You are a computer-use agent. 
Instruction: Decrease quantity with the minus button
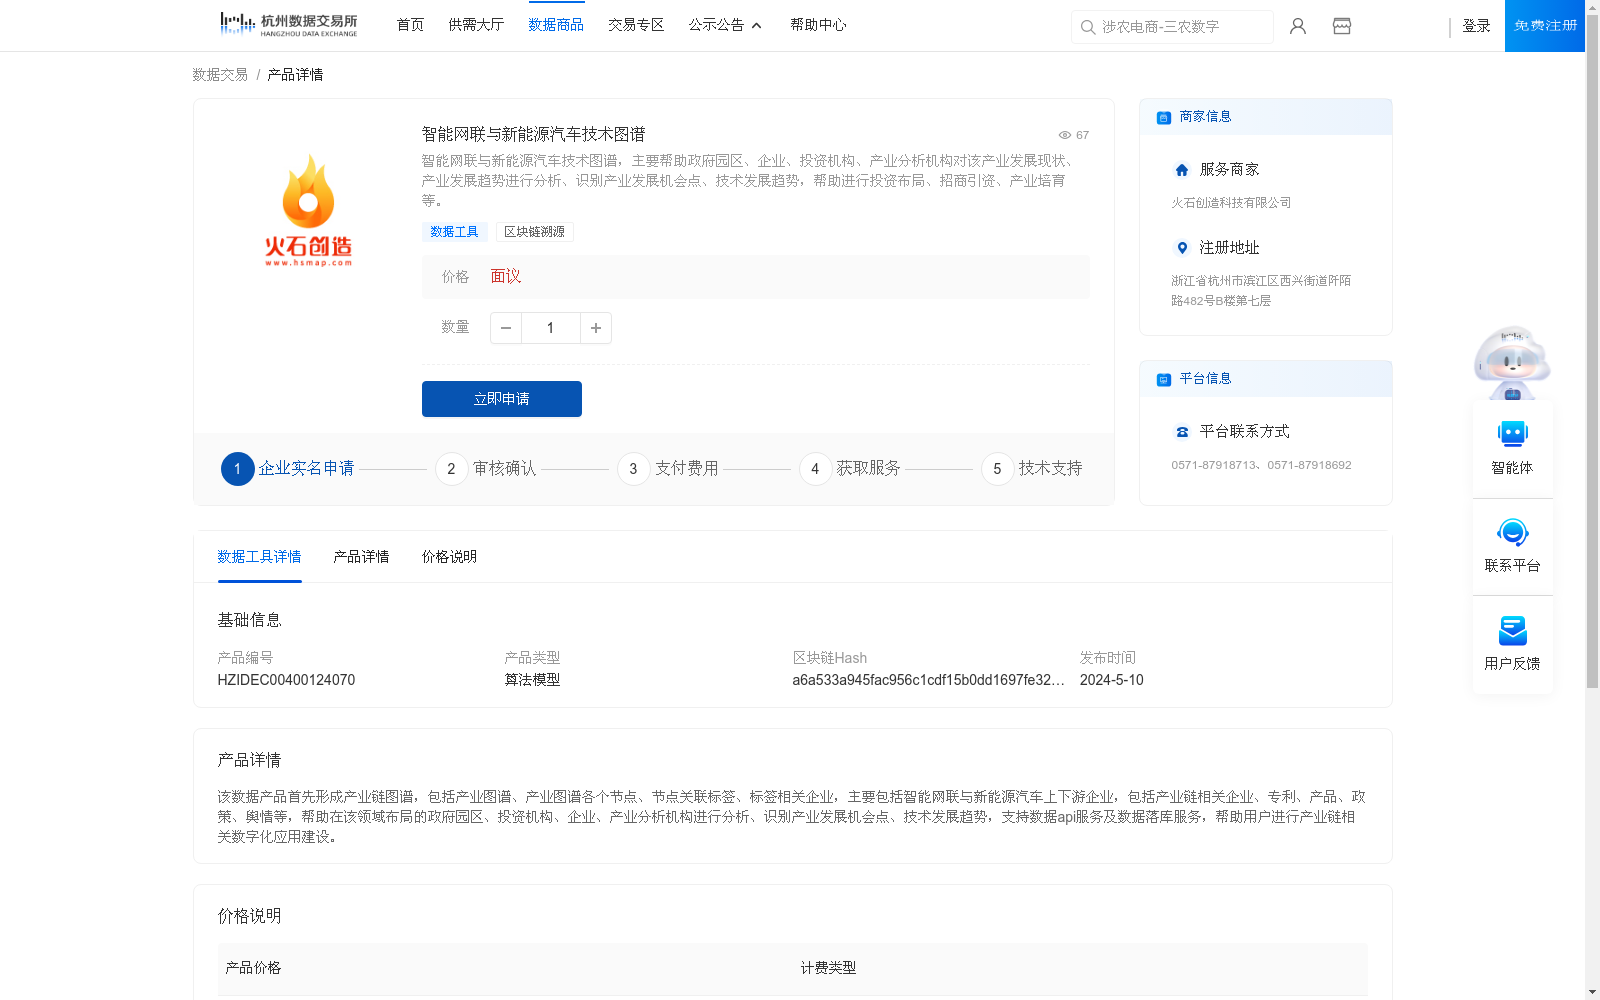(x=506, y=328)
